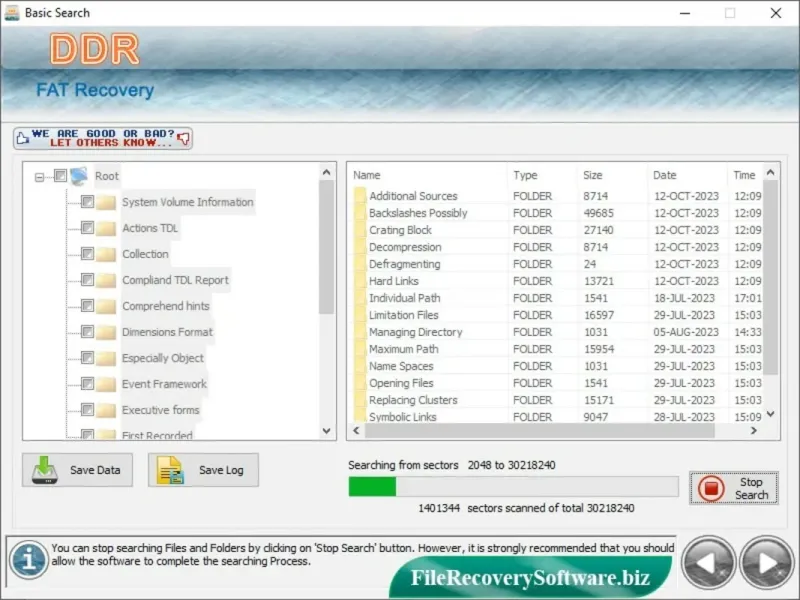The image size is (800, 600).
Task: Click folder icon of Limitation Files row
Action: pyautogui.click(x=360, y=315)
